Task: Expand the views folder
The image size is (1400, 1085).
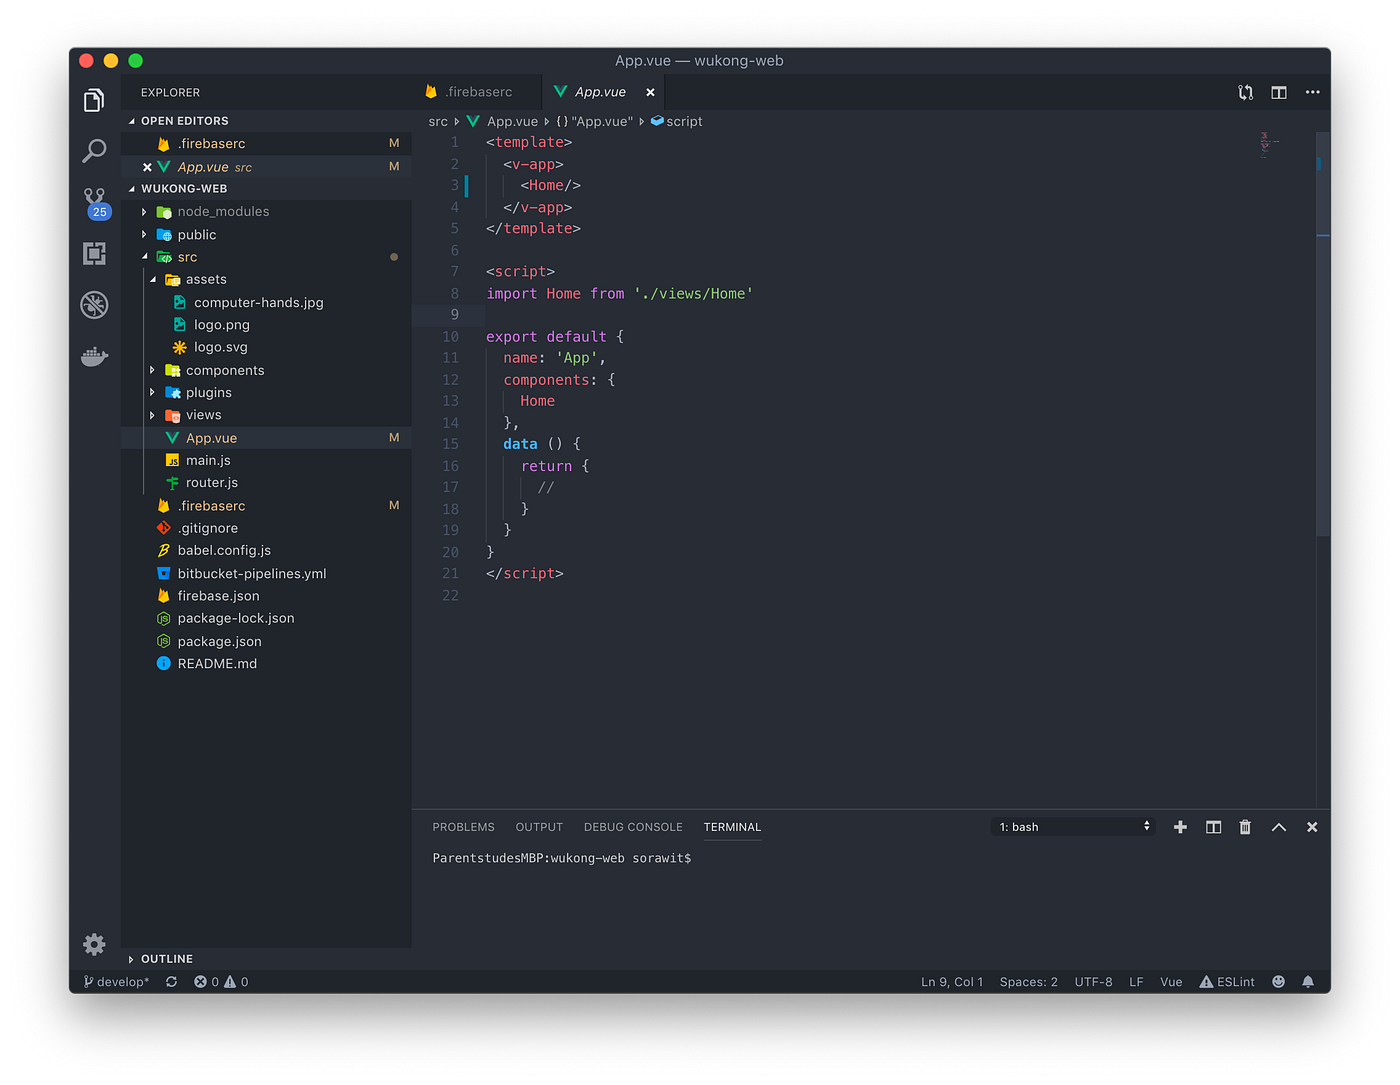Action: (203, 414)
